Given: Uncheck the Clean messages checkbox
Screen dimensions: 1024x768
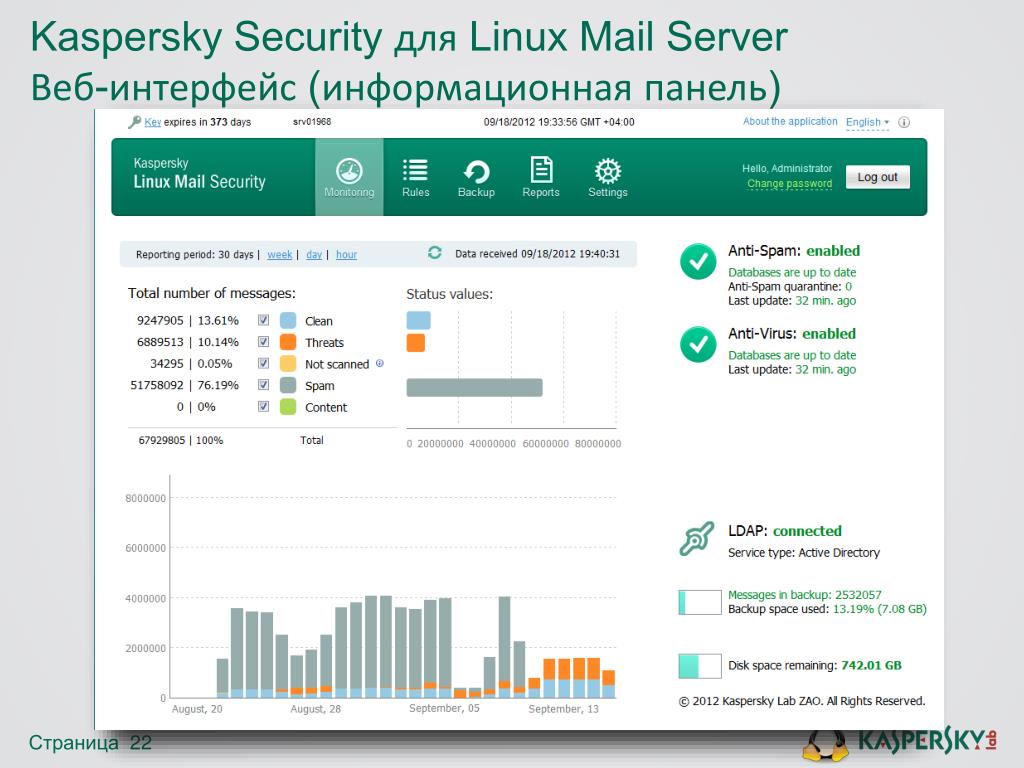Looking at the screenshot, I should (x=263, y=320).
